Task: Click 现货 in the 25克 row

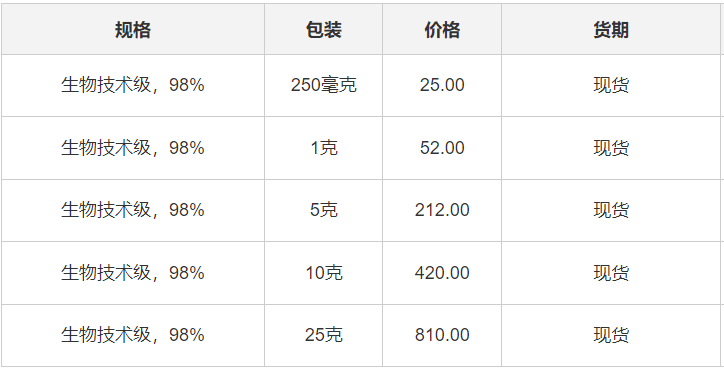Action: pyautogui.click(x=611, y=335)
